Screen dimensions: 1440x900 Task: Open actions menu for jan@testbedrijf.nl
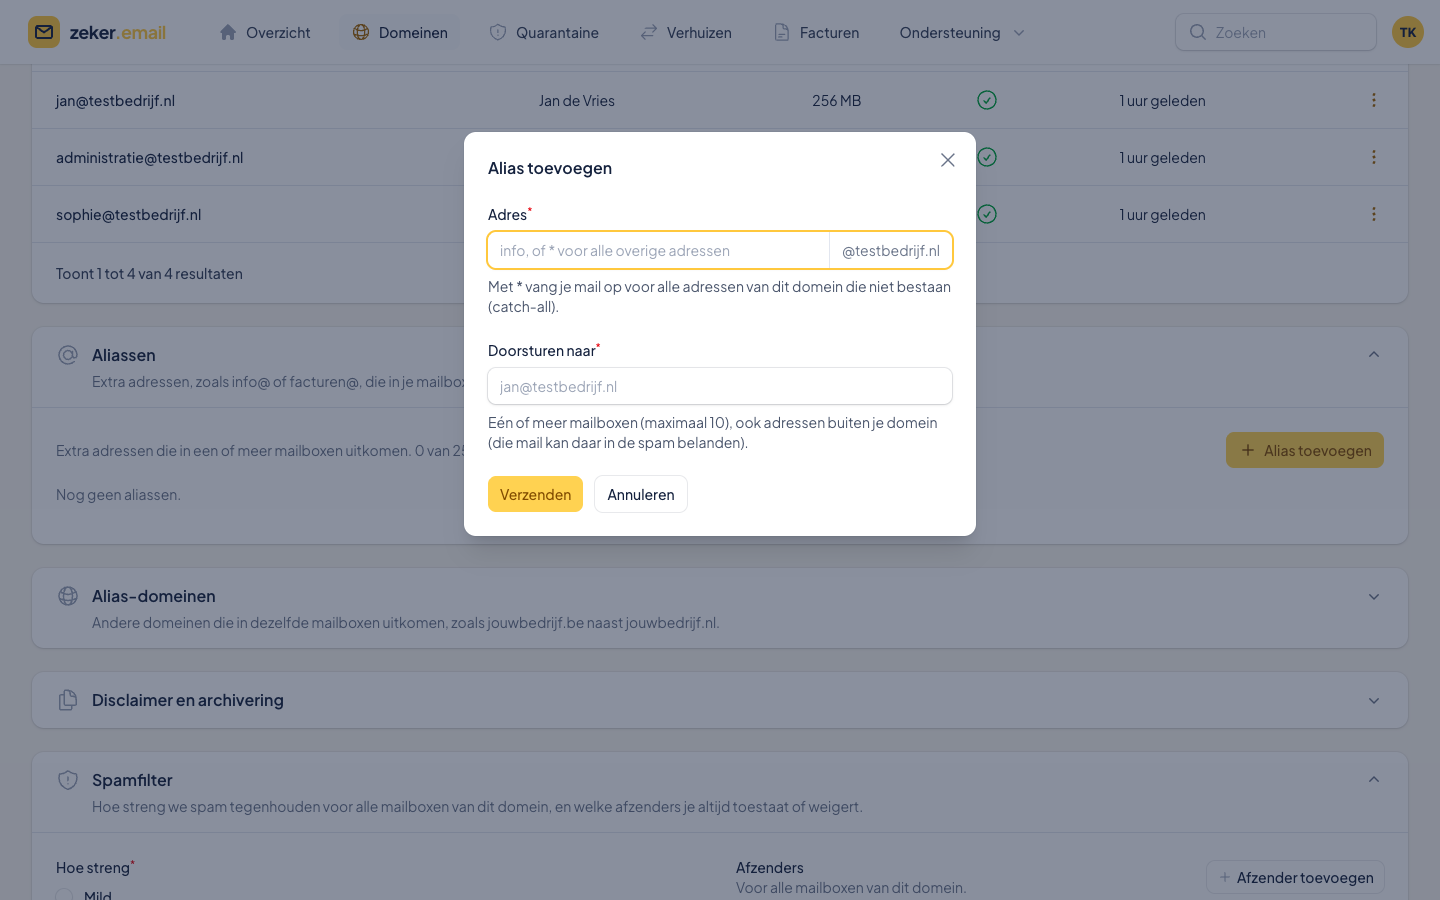tap(1374, 100)
